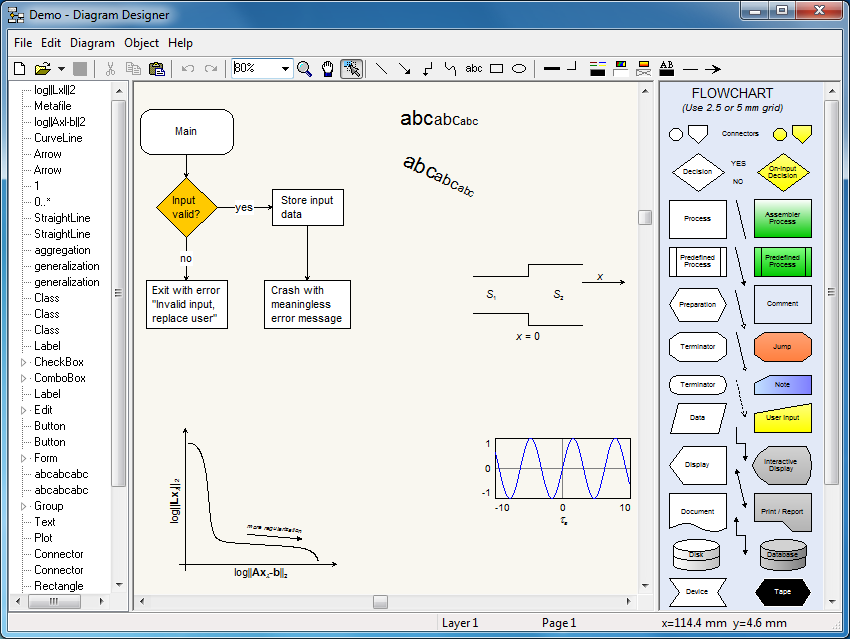Select aggregation in the object tree
The height and width of the screenshot is (639, 850).
tap(62, 250)
